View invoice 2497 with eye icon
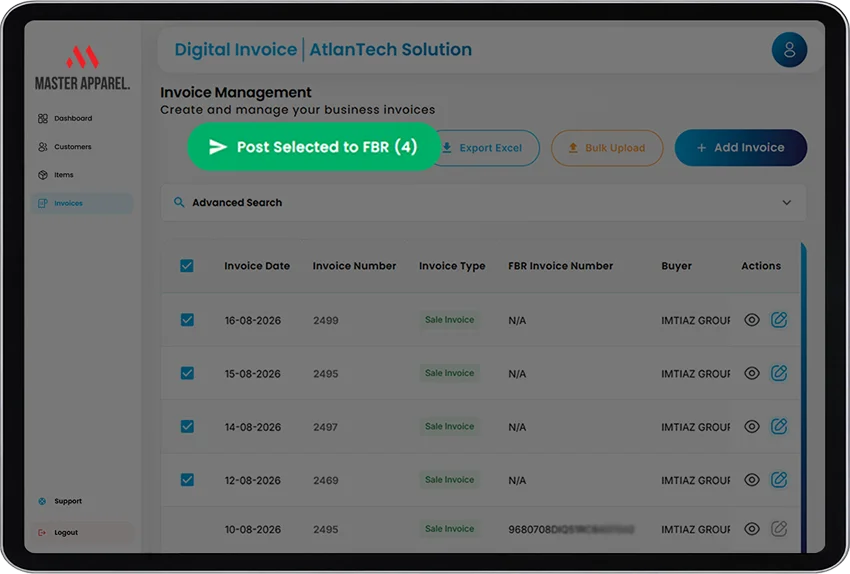 [x=752, y=427]
